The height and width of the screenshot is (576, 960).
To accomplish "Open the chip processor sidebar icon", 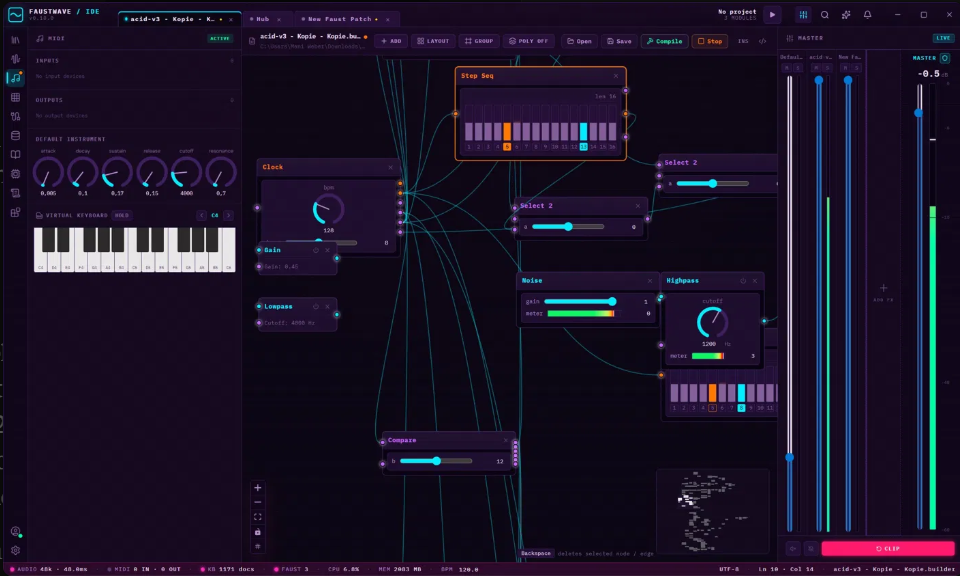I will pos(15,174).
